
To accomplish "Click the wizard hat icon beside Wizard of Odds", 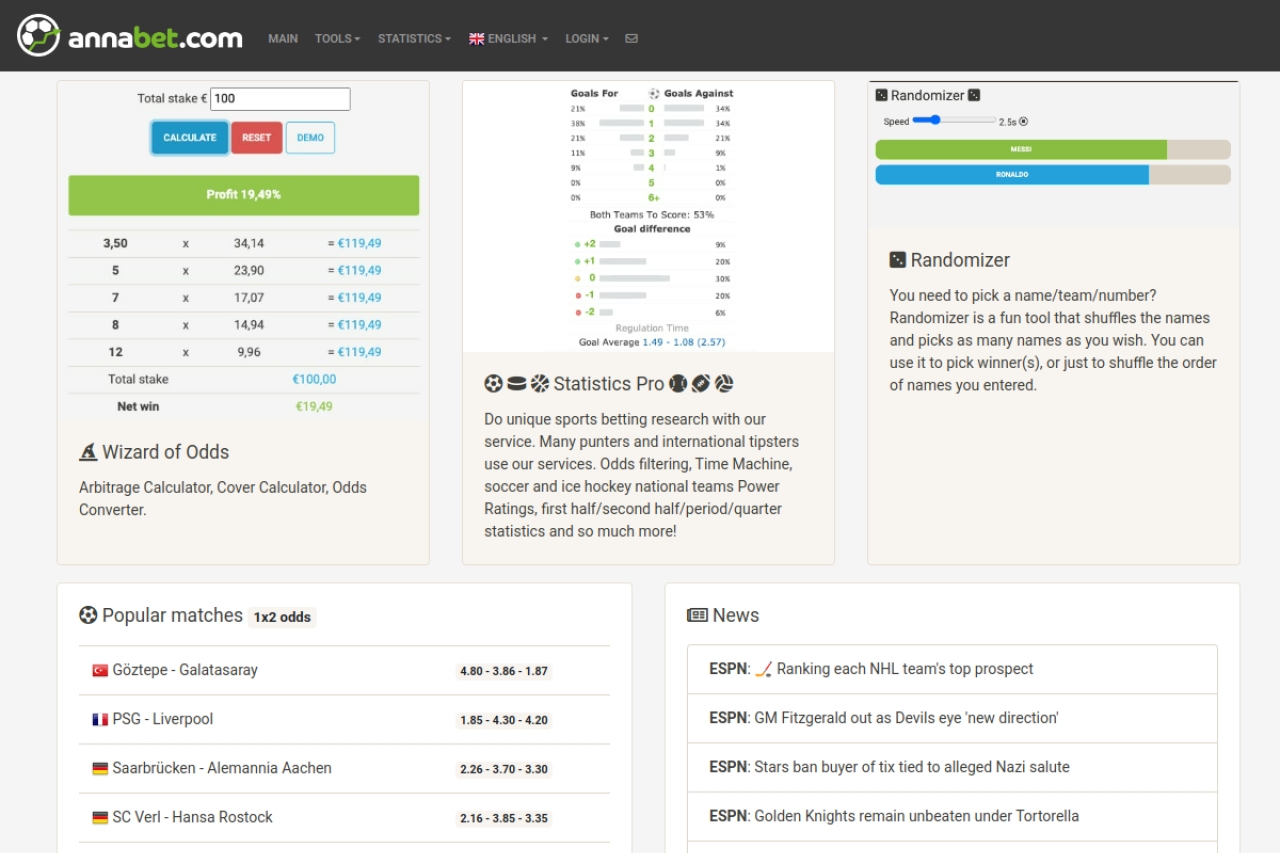I will pos(88,452).
